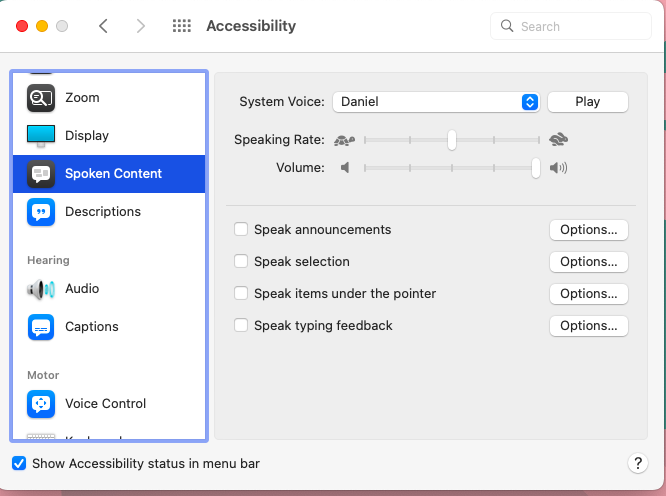This screenshot has width=666, height=496.
Task: Enable Speak selection checkbox
Action: [x=241, y=262]
